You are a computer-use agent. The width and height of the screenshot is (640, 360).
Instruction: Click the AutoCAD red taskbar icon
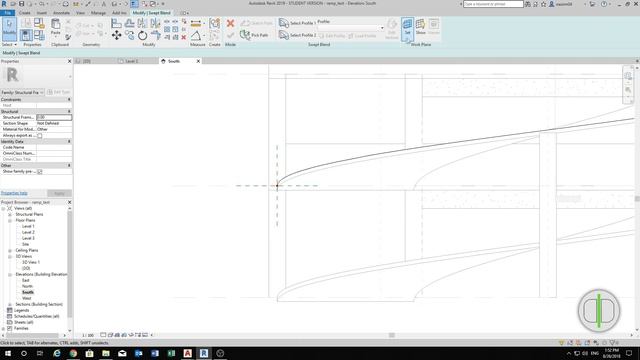tap(187, 353)
